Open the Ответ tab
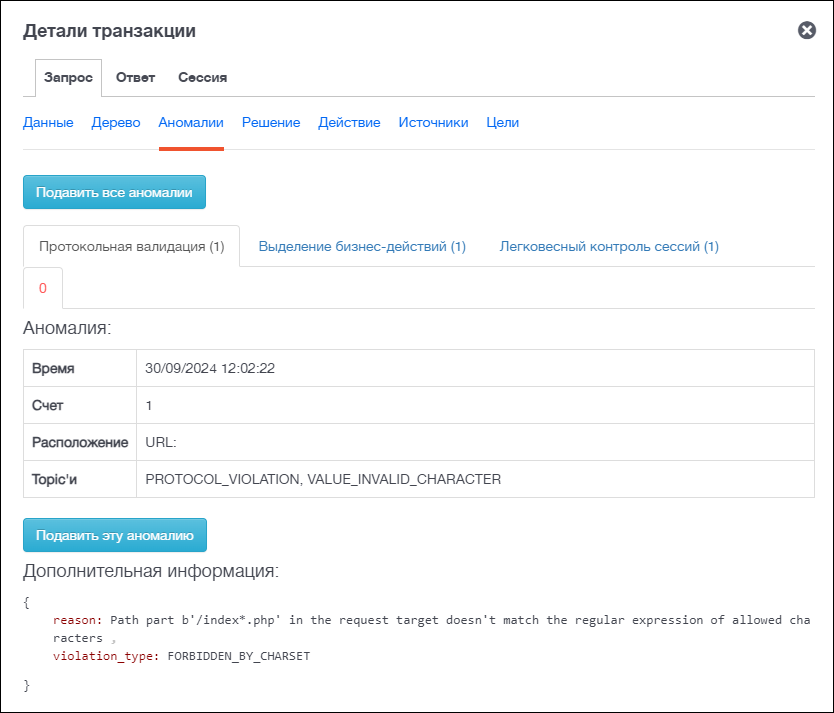 (x=135, y=78)
